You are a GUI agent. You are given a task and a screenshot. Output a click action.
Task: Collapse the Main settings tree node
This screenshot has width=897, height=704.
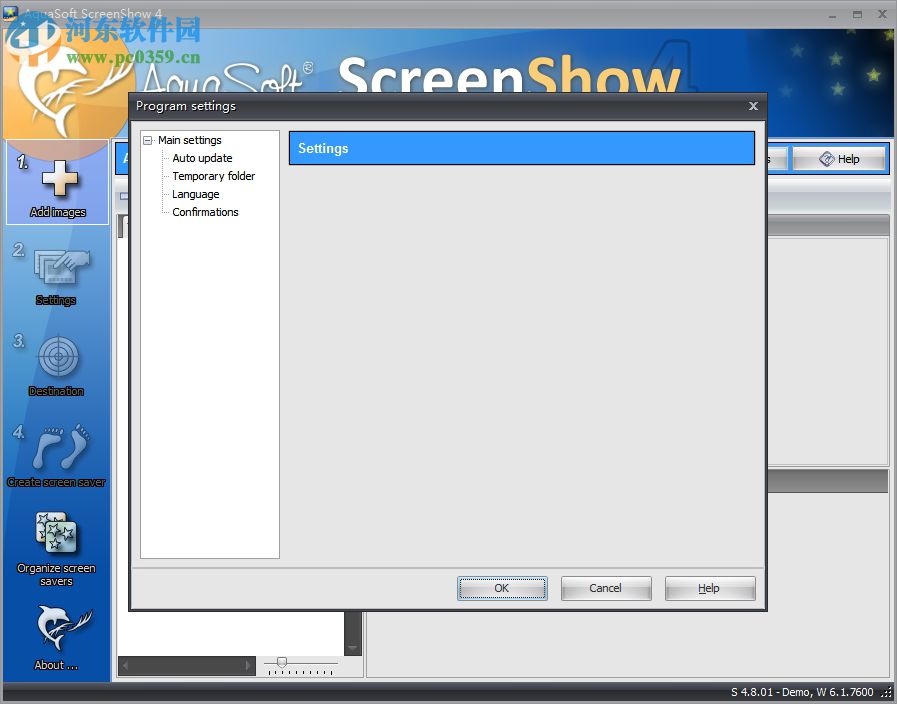[x=146, y=140]
